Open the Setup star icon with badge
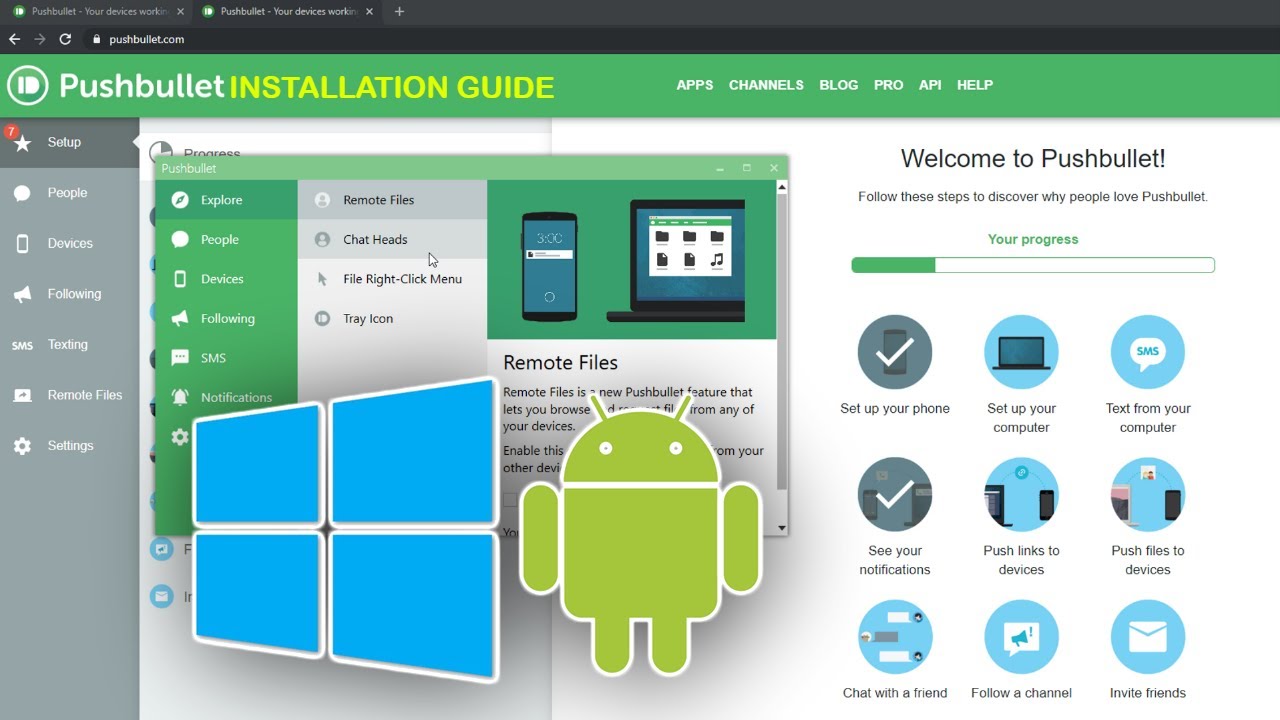Viewport: 1280px width, 720px height. [22, 142]
